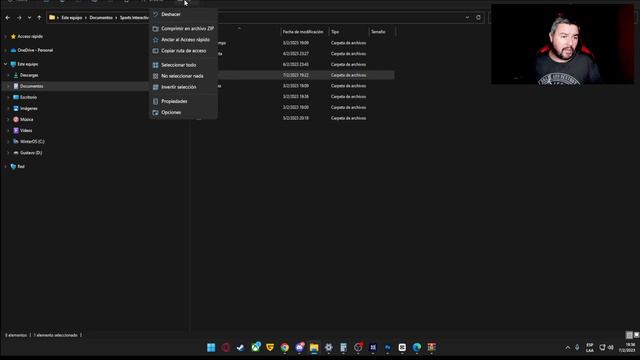640x360 pixels.
Task: Go forward with the forward arrow
Action: 19,18
